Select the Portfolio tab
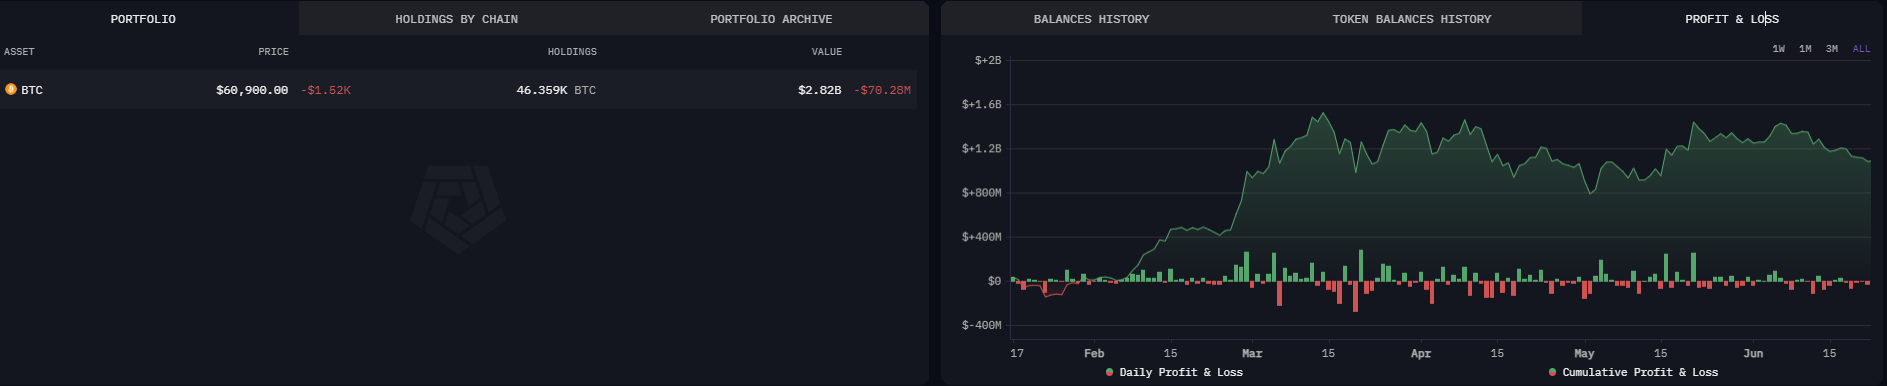1887x386 pixels. pyautogui.click(x=143, y=19)
